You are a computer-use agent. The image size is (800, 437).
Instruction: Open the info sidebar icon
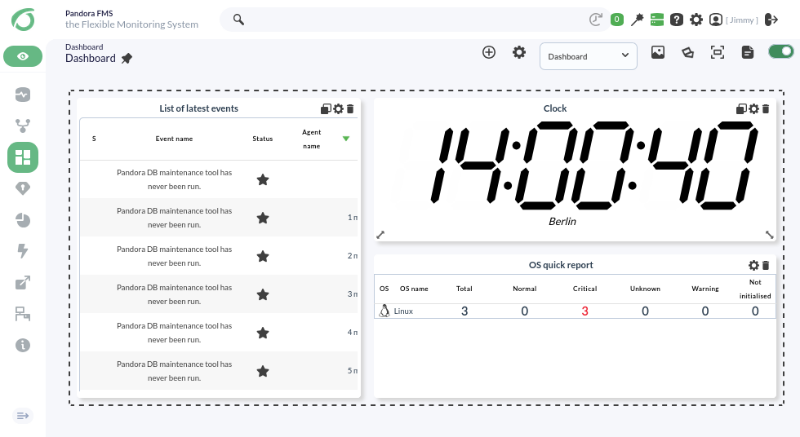tap(22, 345)
